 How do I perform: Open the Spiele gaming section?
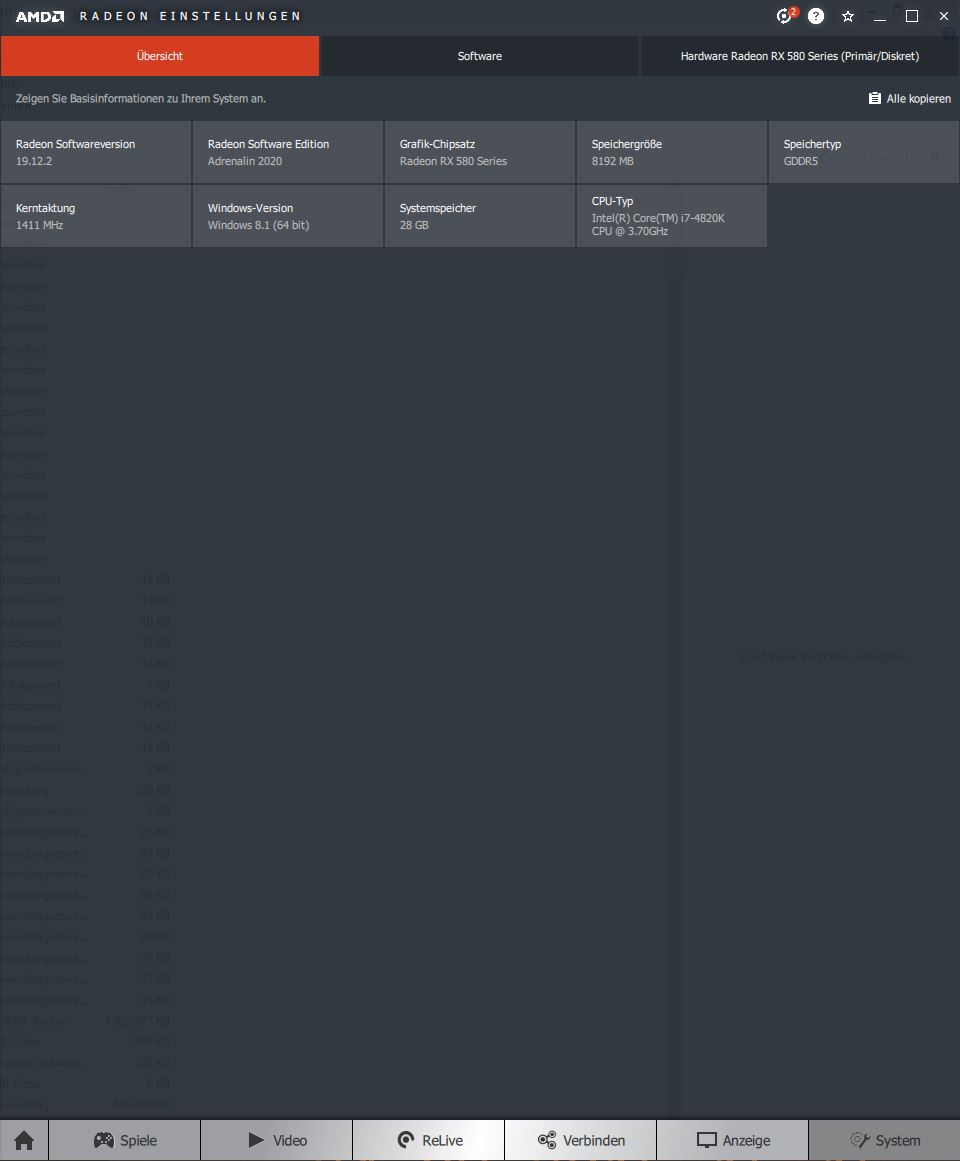coord(124,1140)
